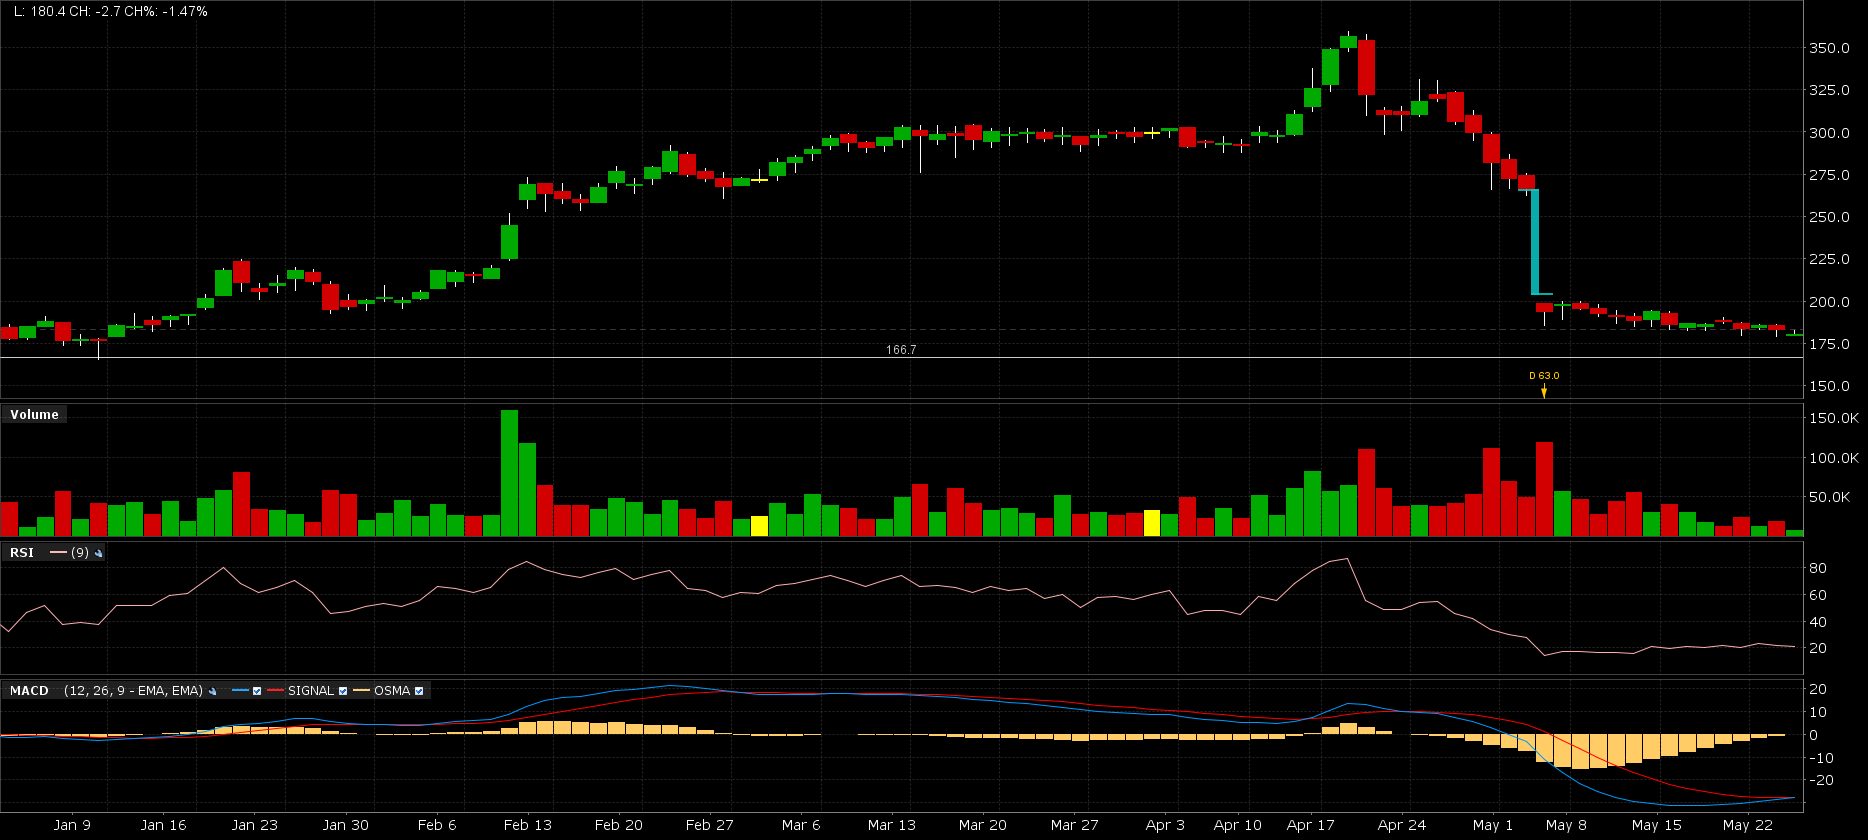This screenshot has width=1868, height=840.
Task: Click the May 1 date axis label
Action: point(1493,825)
